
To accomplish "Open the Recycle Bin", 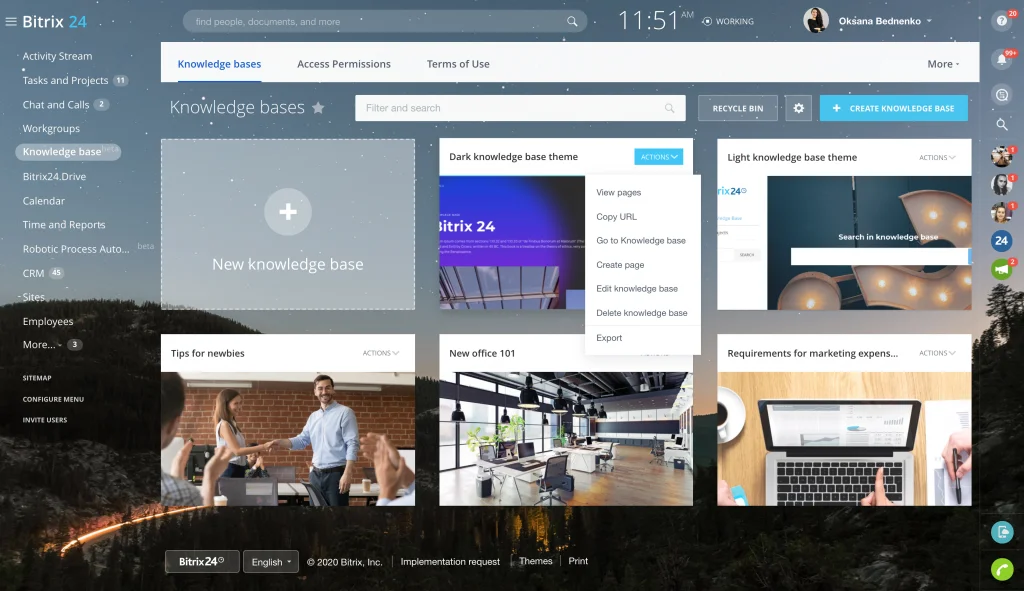I will click(x=737, y=108).
